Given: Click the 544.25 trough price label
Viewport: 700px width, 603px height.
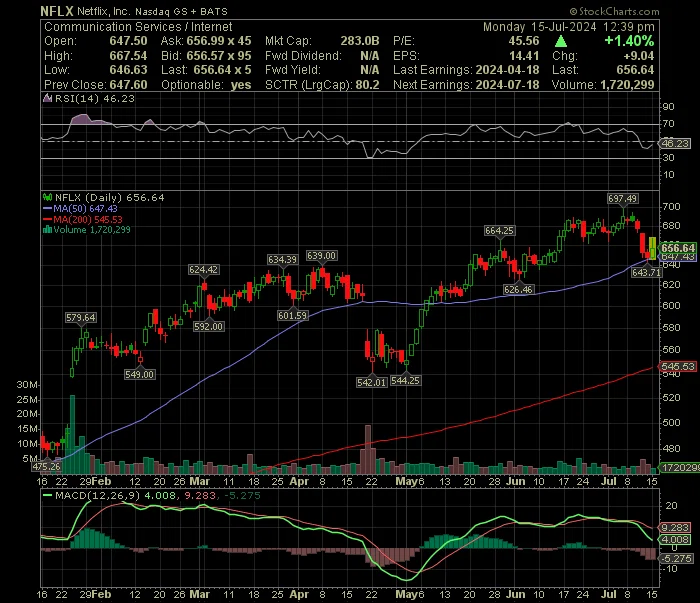Looking at the screenshot, I should (x=405, y=381).
